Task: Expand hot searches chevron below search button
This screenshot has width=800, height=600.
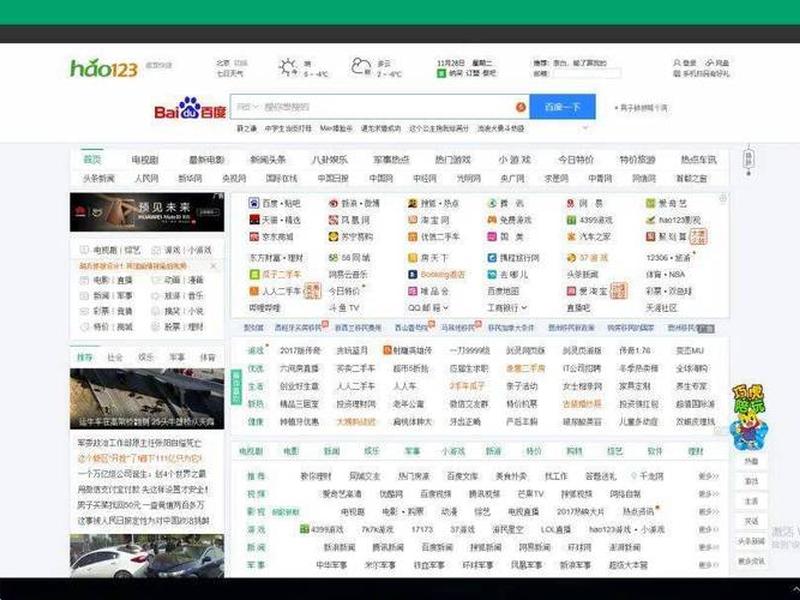Action: 585,128
